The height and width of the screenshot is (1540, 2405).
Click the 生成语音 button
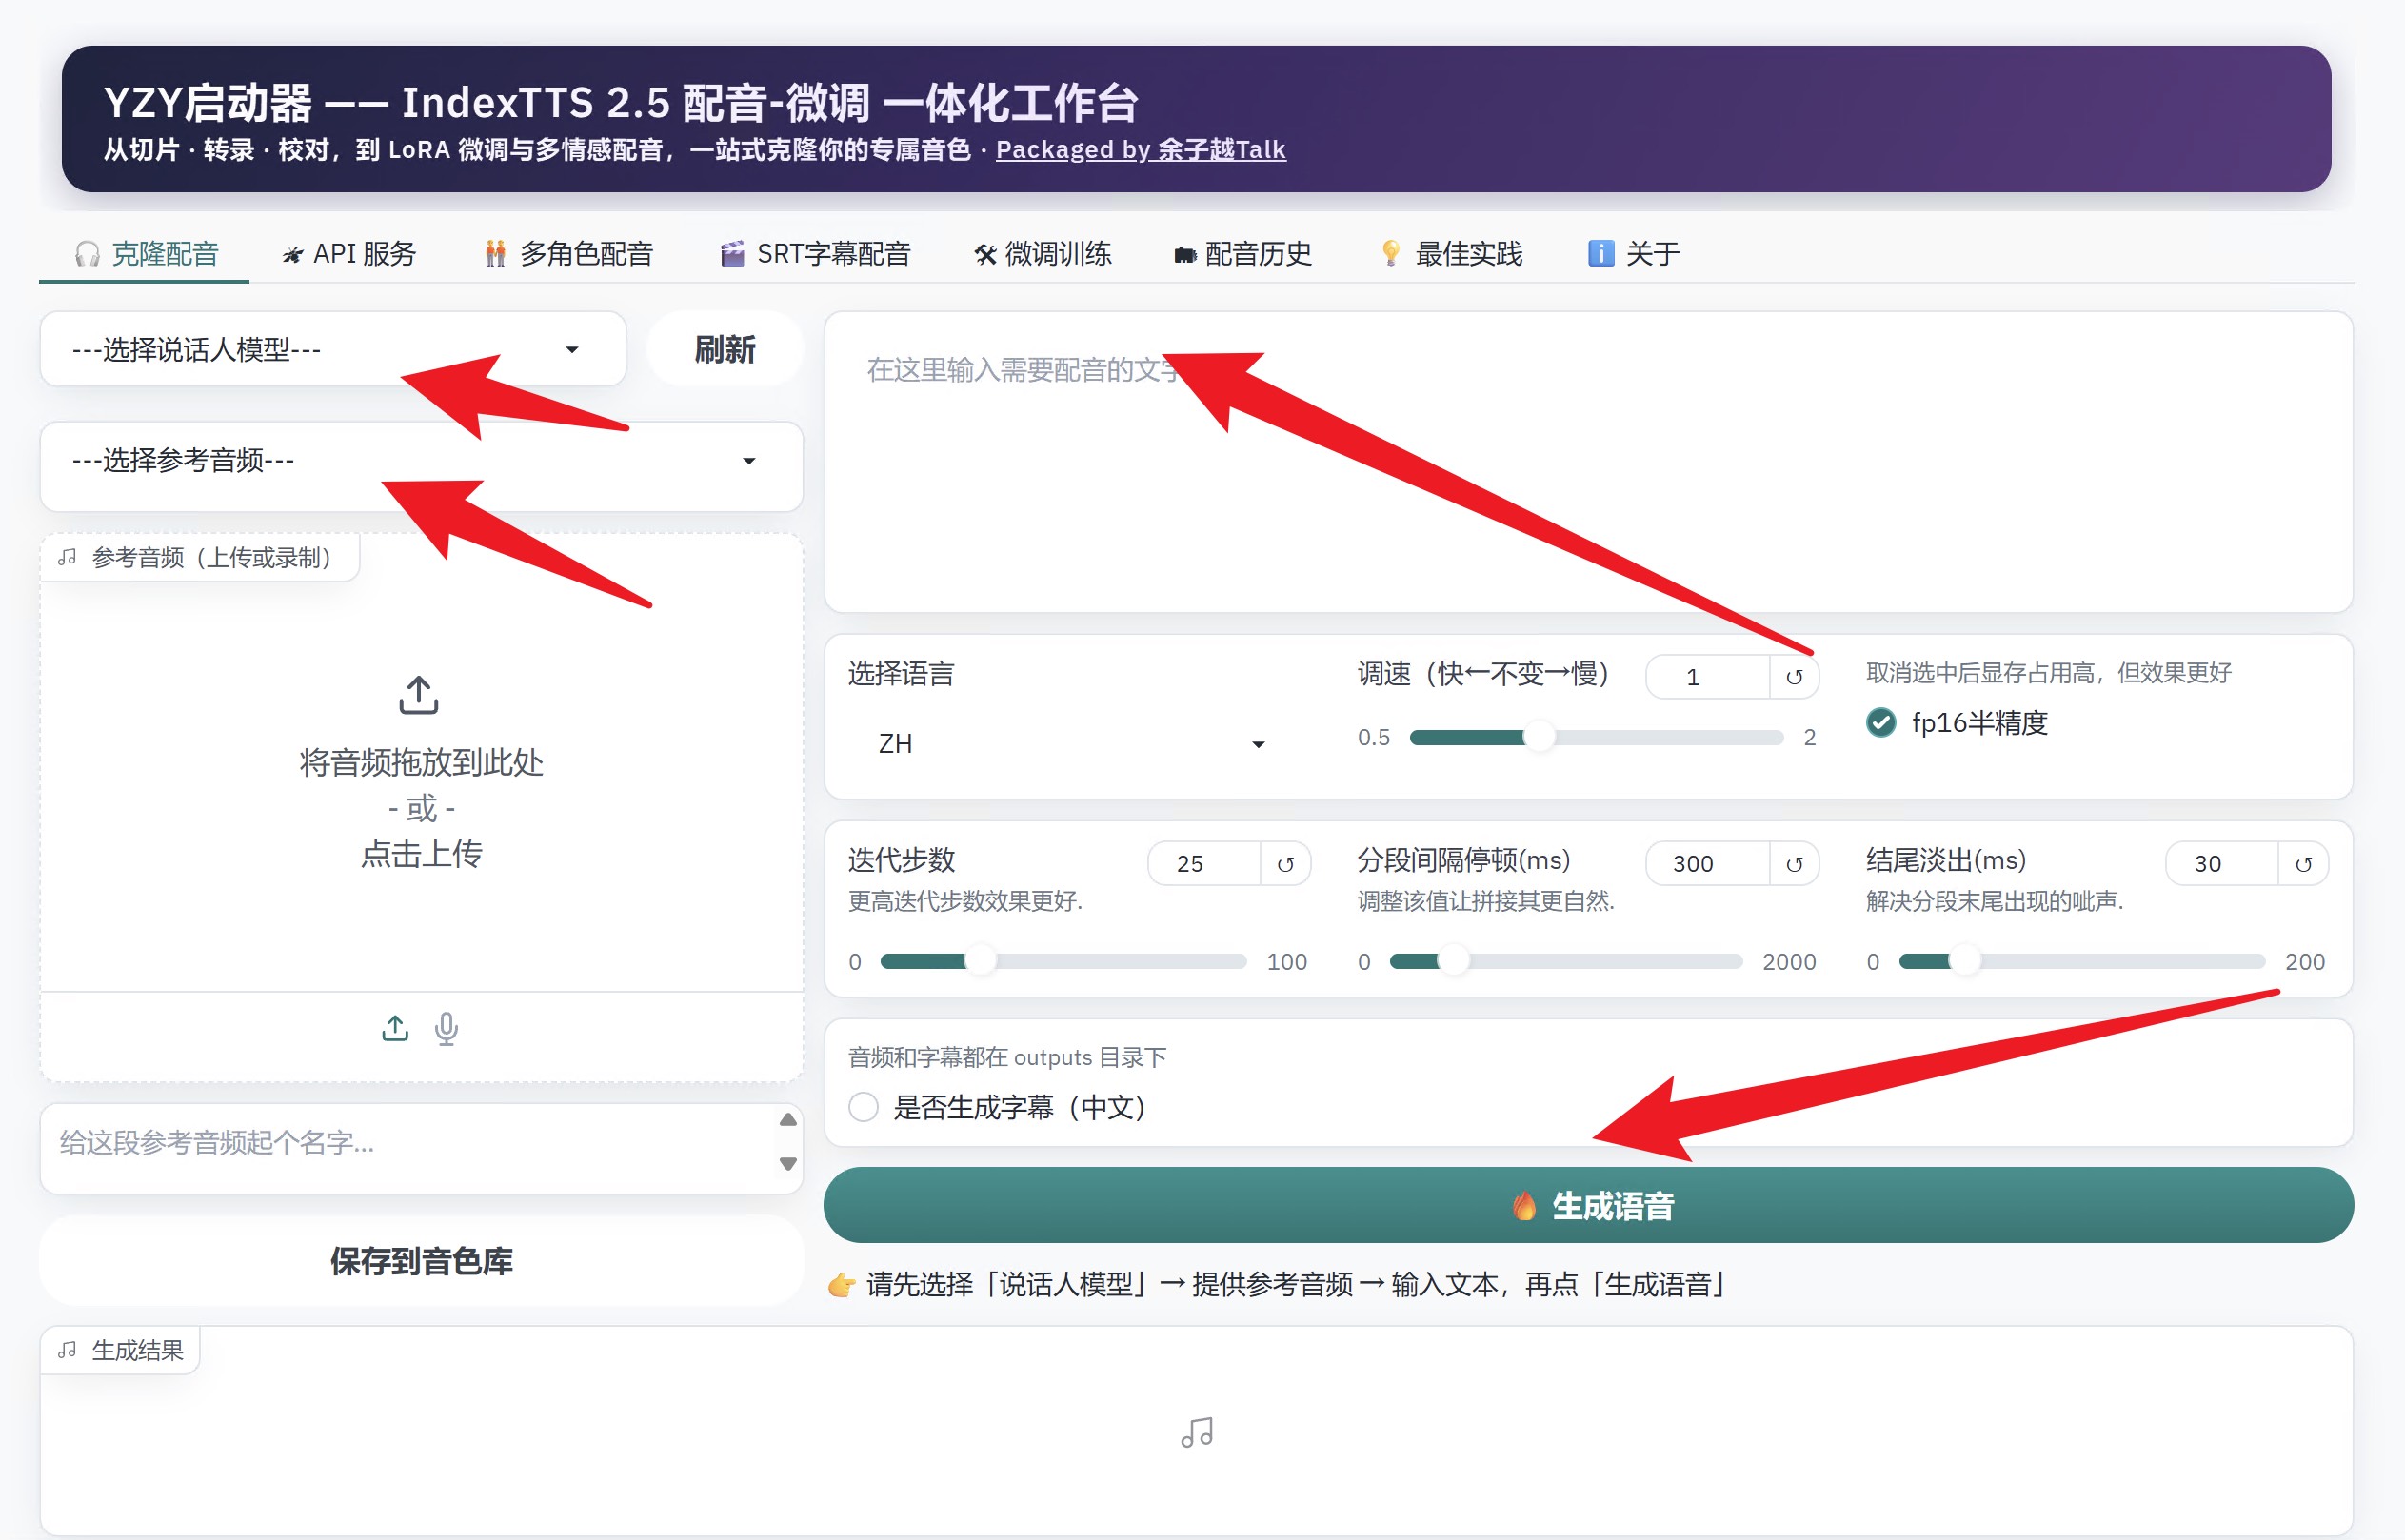pos(1588,1206)
